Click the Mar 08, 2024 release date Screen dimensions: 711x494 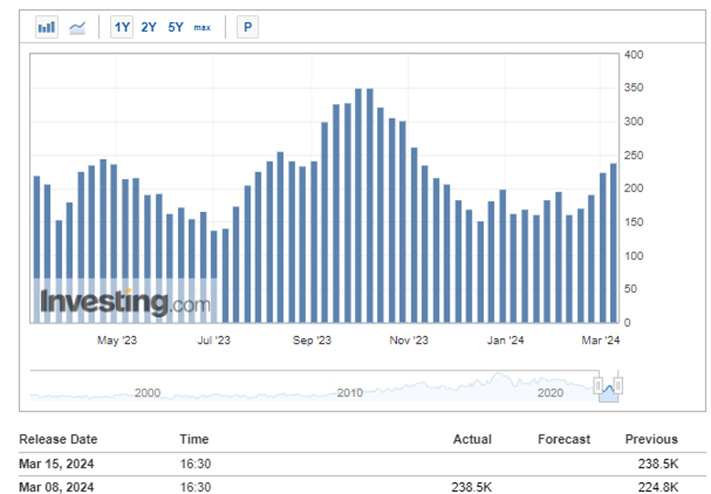[x=56, y=487]
